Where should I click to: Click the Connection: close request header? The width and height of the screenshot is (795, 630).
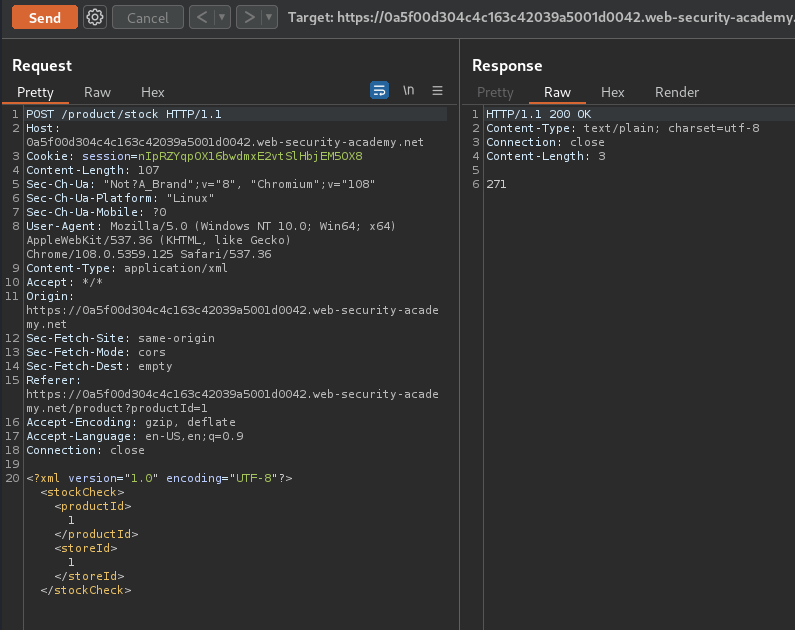tap(85, 450)
